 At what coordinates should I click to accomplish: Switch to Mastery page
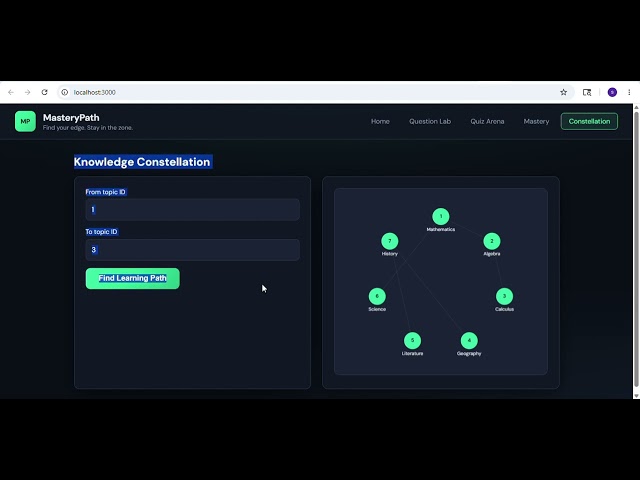[x=536, y=121]
